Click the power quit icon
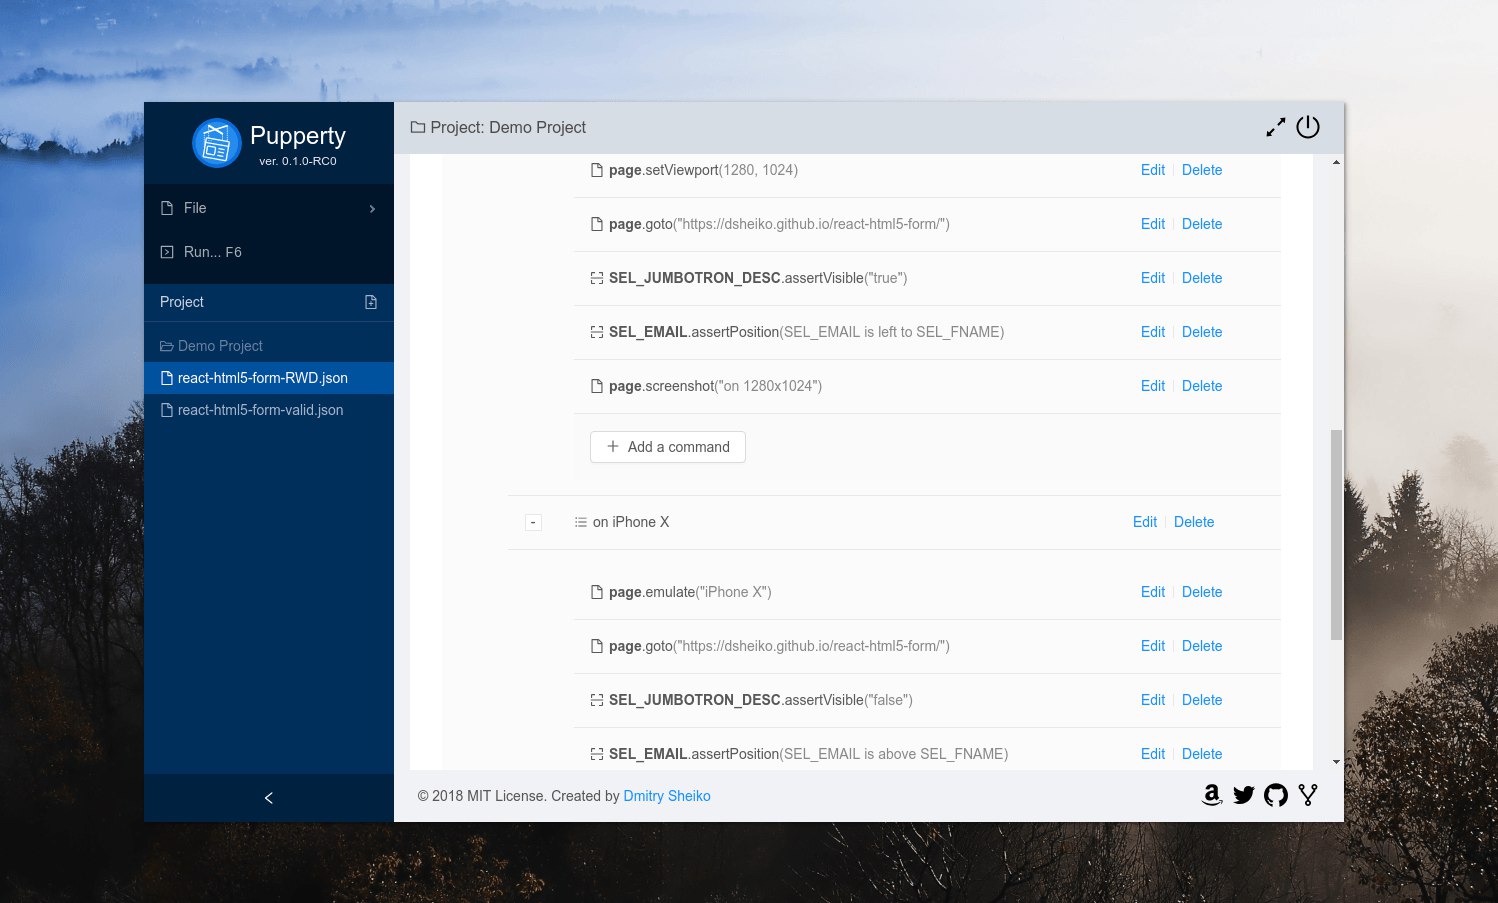 (x=1308, y=127)
